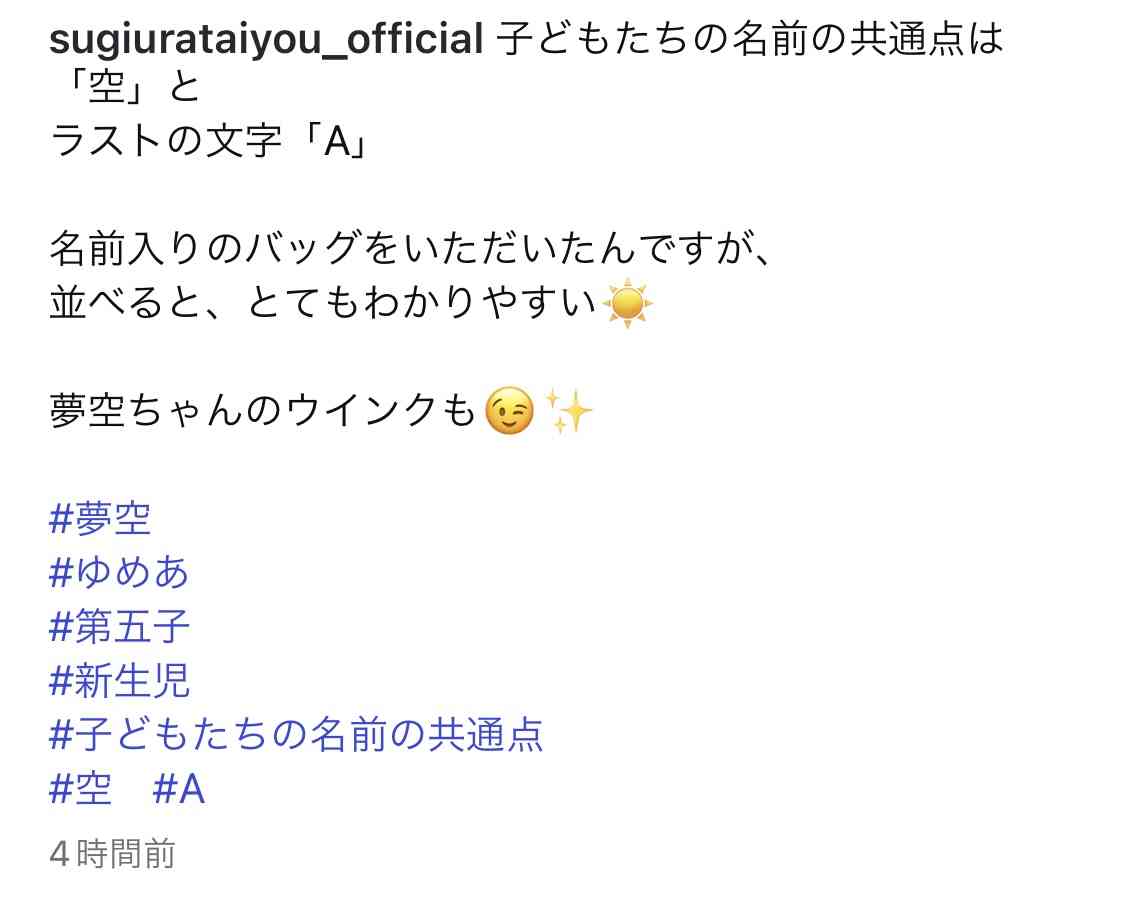The height and width of the screenshot is (901, 1125).
Task: Open the #夢空 hashtag
Action: pyautogui.click(x=100, y=519)
